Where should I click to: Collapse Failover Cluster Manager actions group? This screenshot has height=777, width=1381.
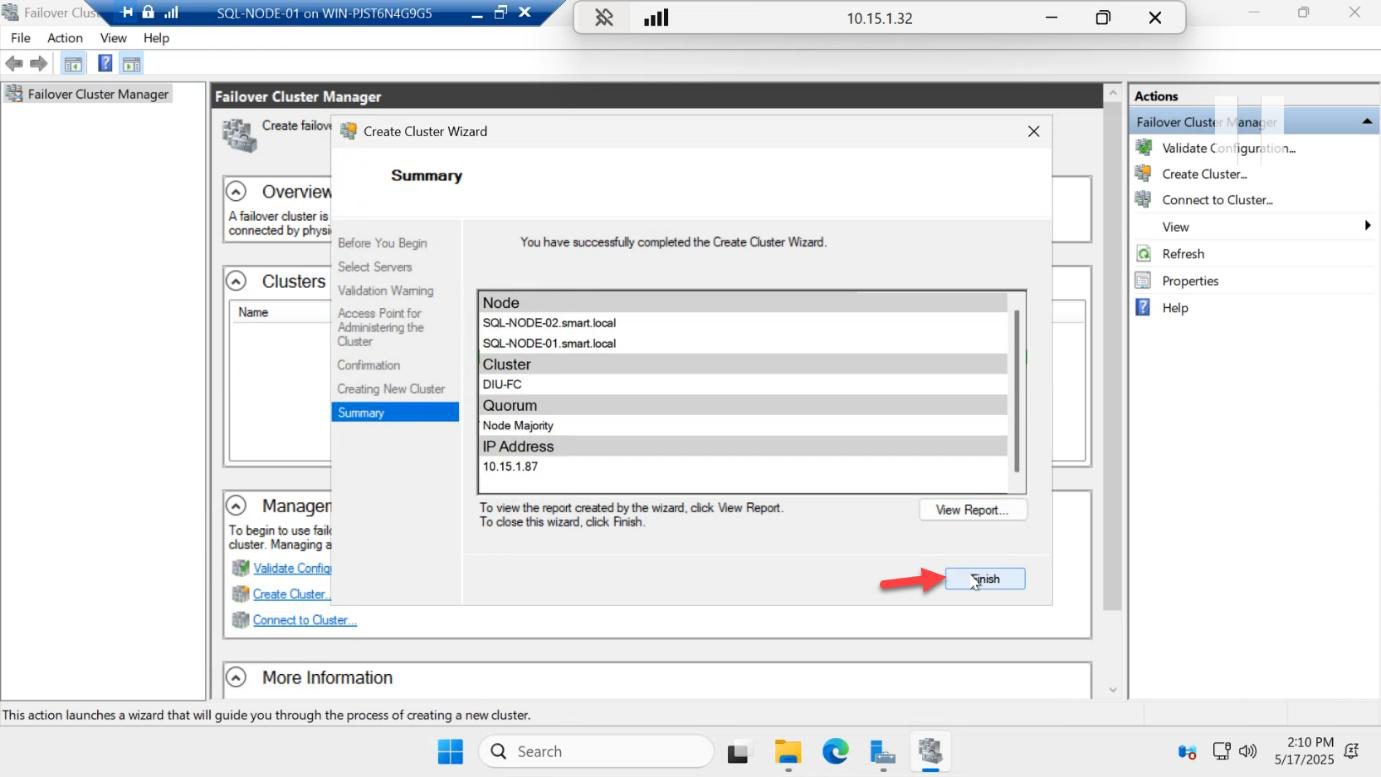[1366, 122]
